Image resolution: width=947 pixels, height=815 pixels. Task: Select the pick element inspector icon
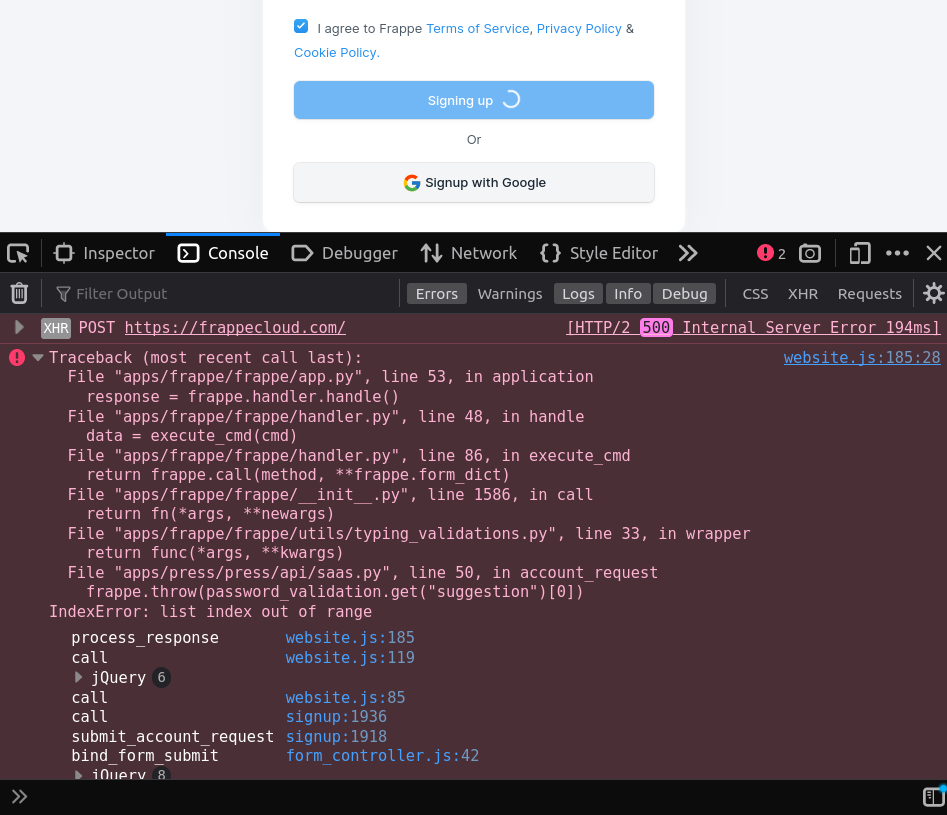click(x=17, y=253)
